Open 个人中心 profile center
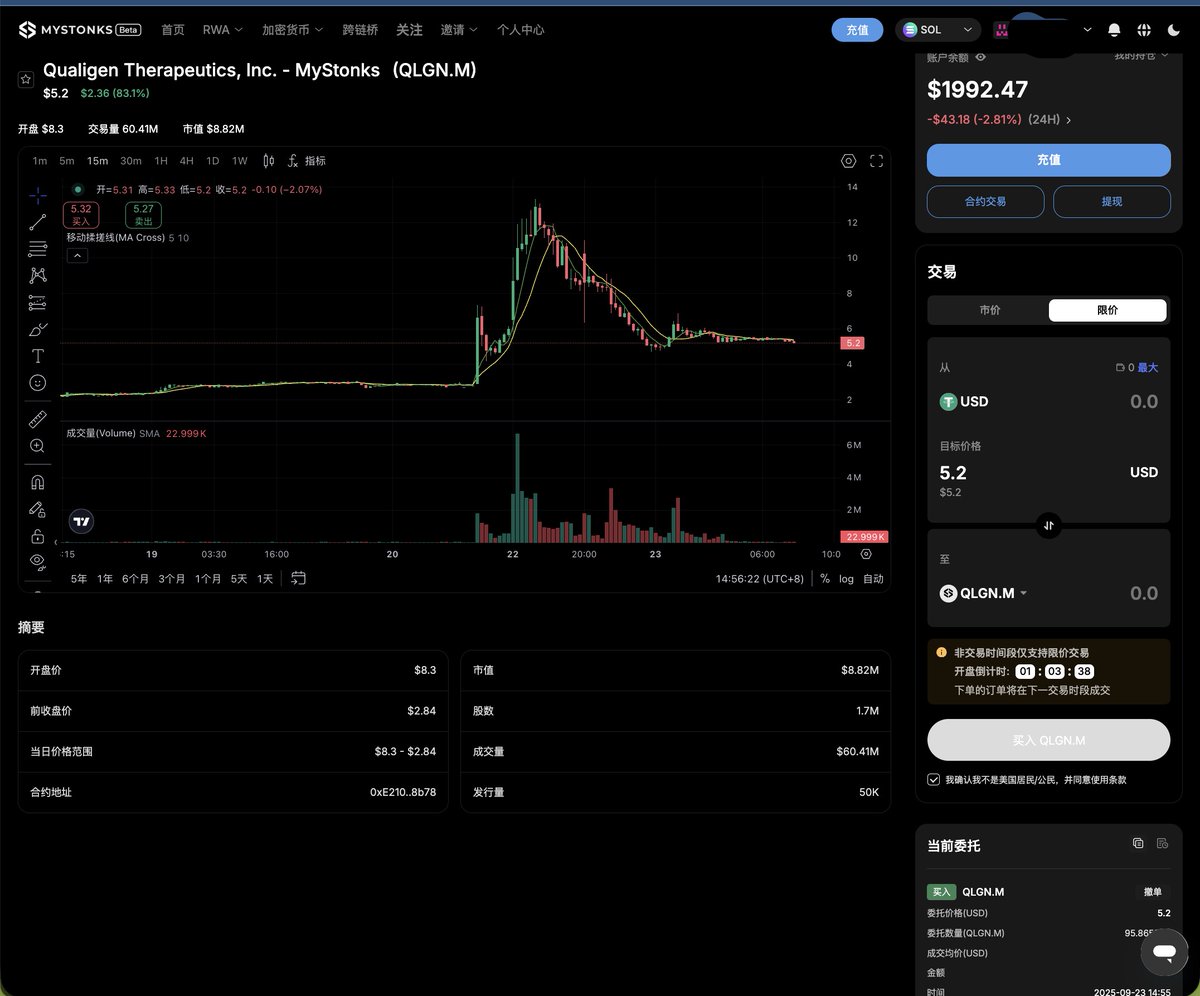Viewport: 1200px width, 996px height. point(521,30)
